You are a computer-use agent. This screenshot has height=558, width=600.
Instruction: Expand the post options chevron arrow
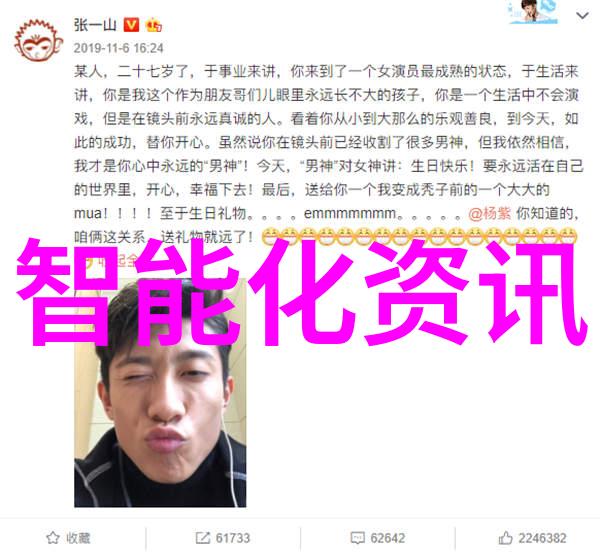582,15
